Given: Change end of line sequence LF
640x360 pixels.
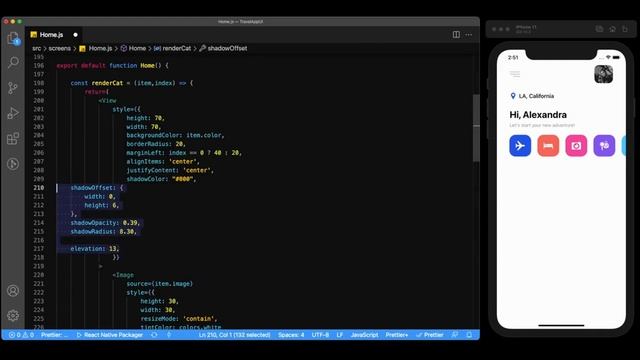Looking at the screenshot, I should [340, 335].
